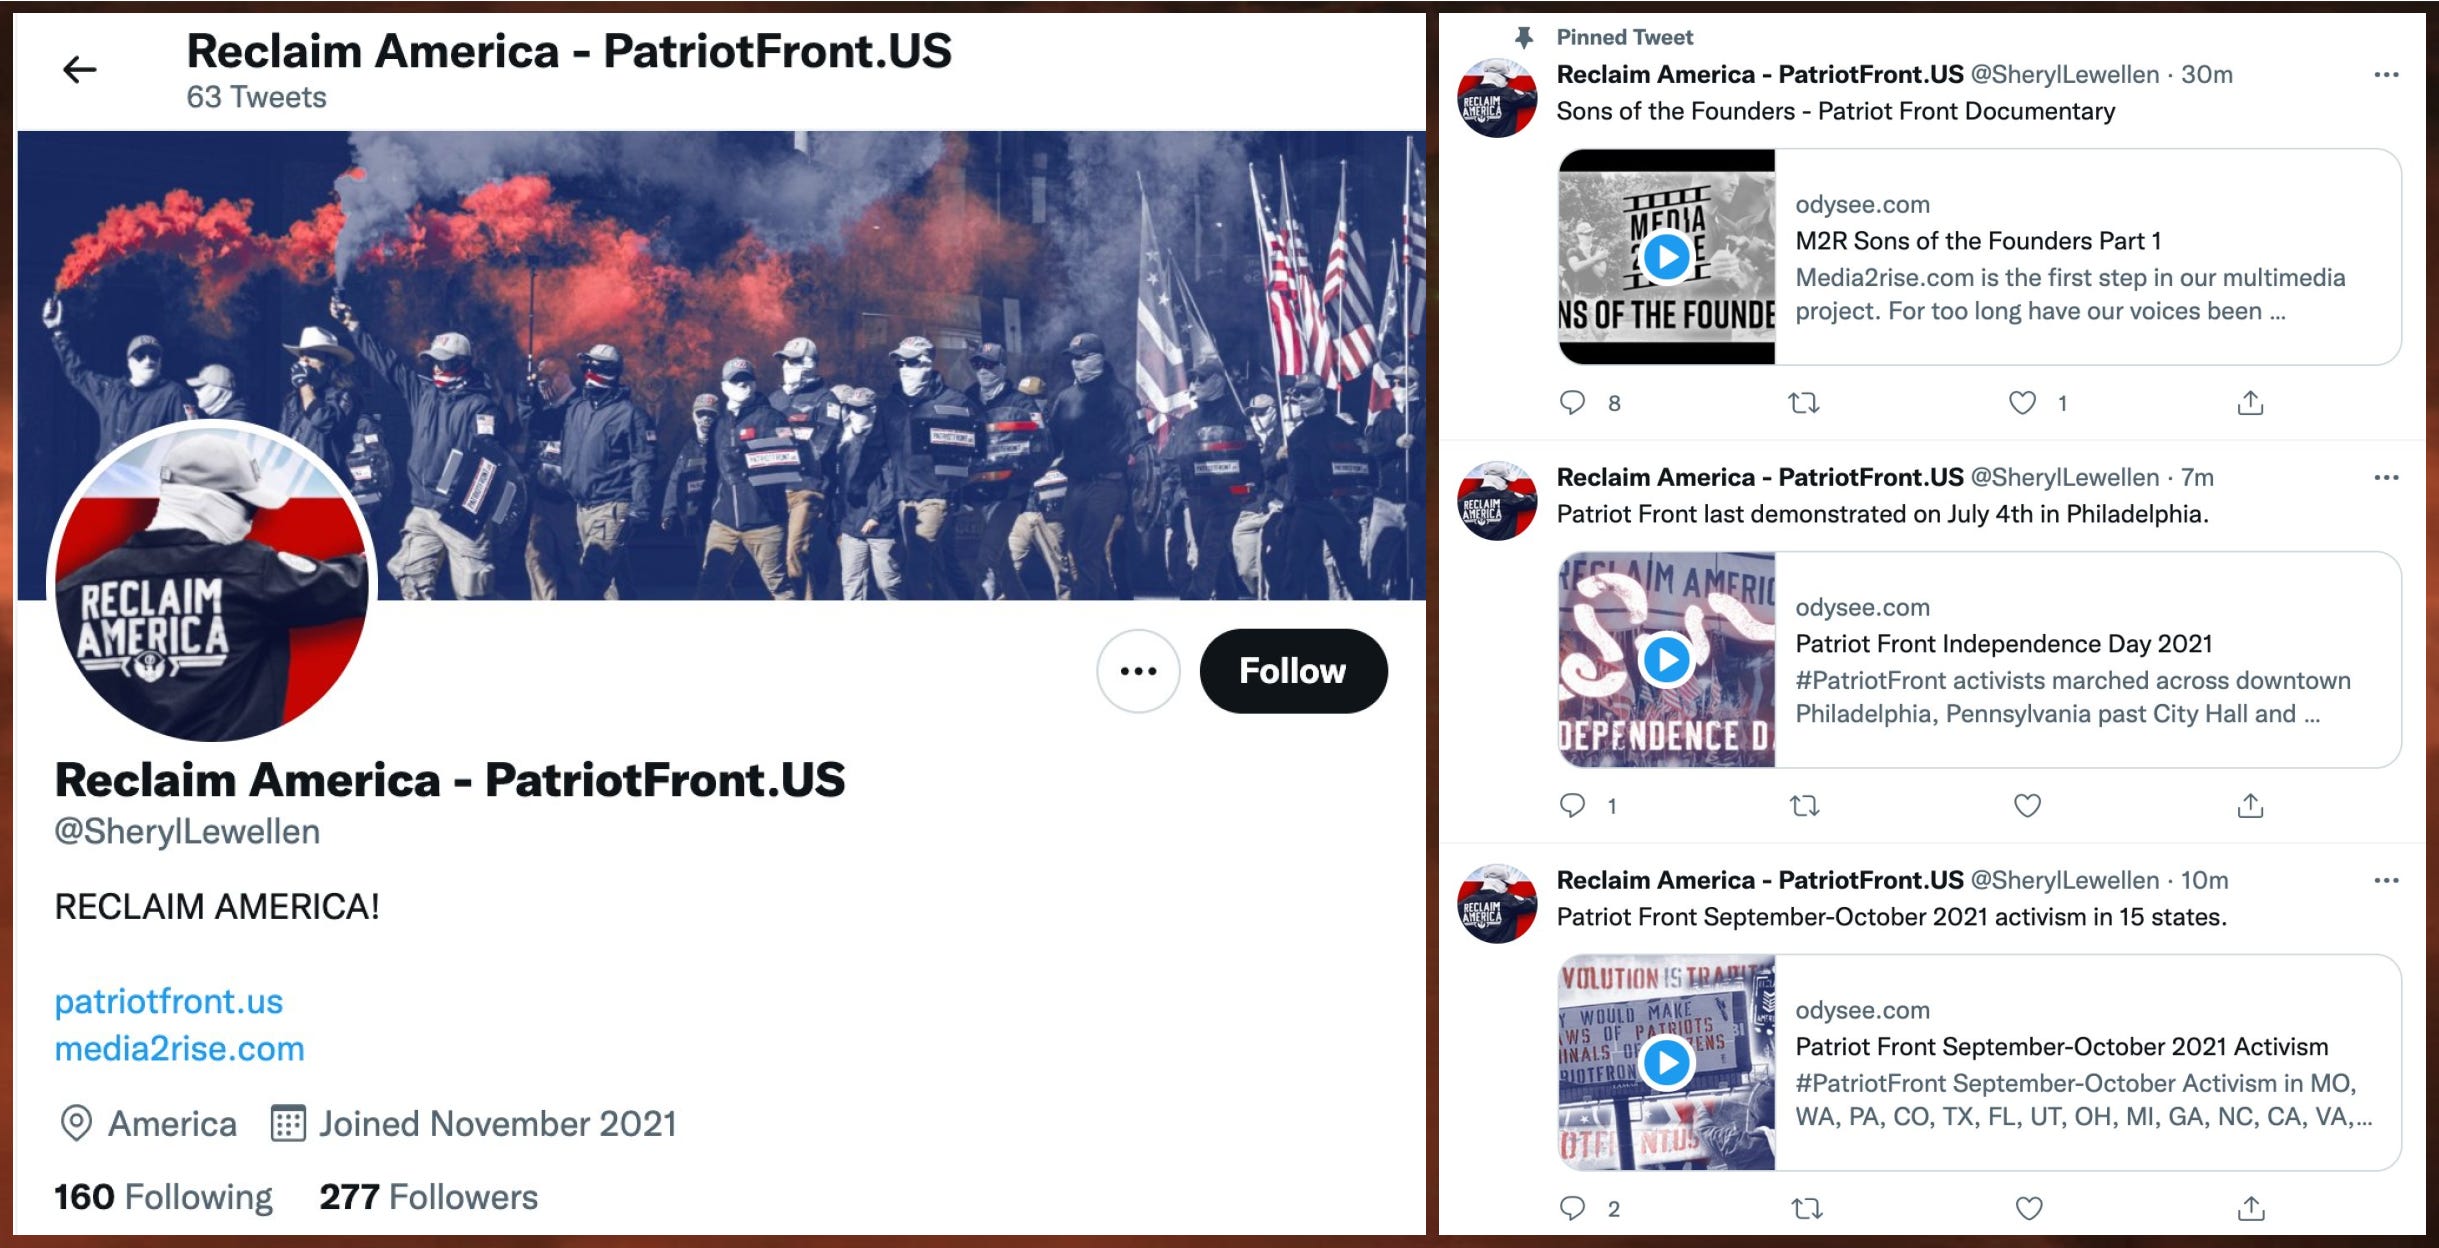The width and height of the screenshot is (2439, 1248).
Task: Open the Reclaim America profile picture
Action: tap(211, 582)
